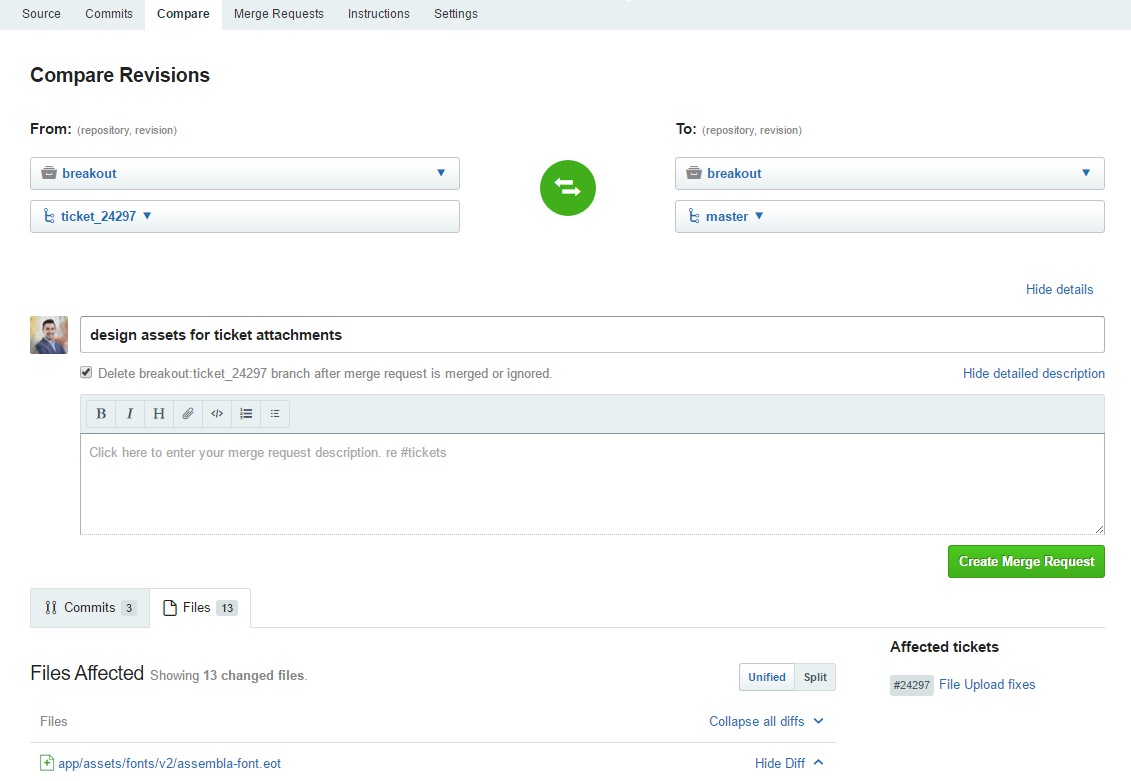Viewport: 1131px width, 781px height.
Task: Open the master branch dropdown
Action: (x=889, y=216)
